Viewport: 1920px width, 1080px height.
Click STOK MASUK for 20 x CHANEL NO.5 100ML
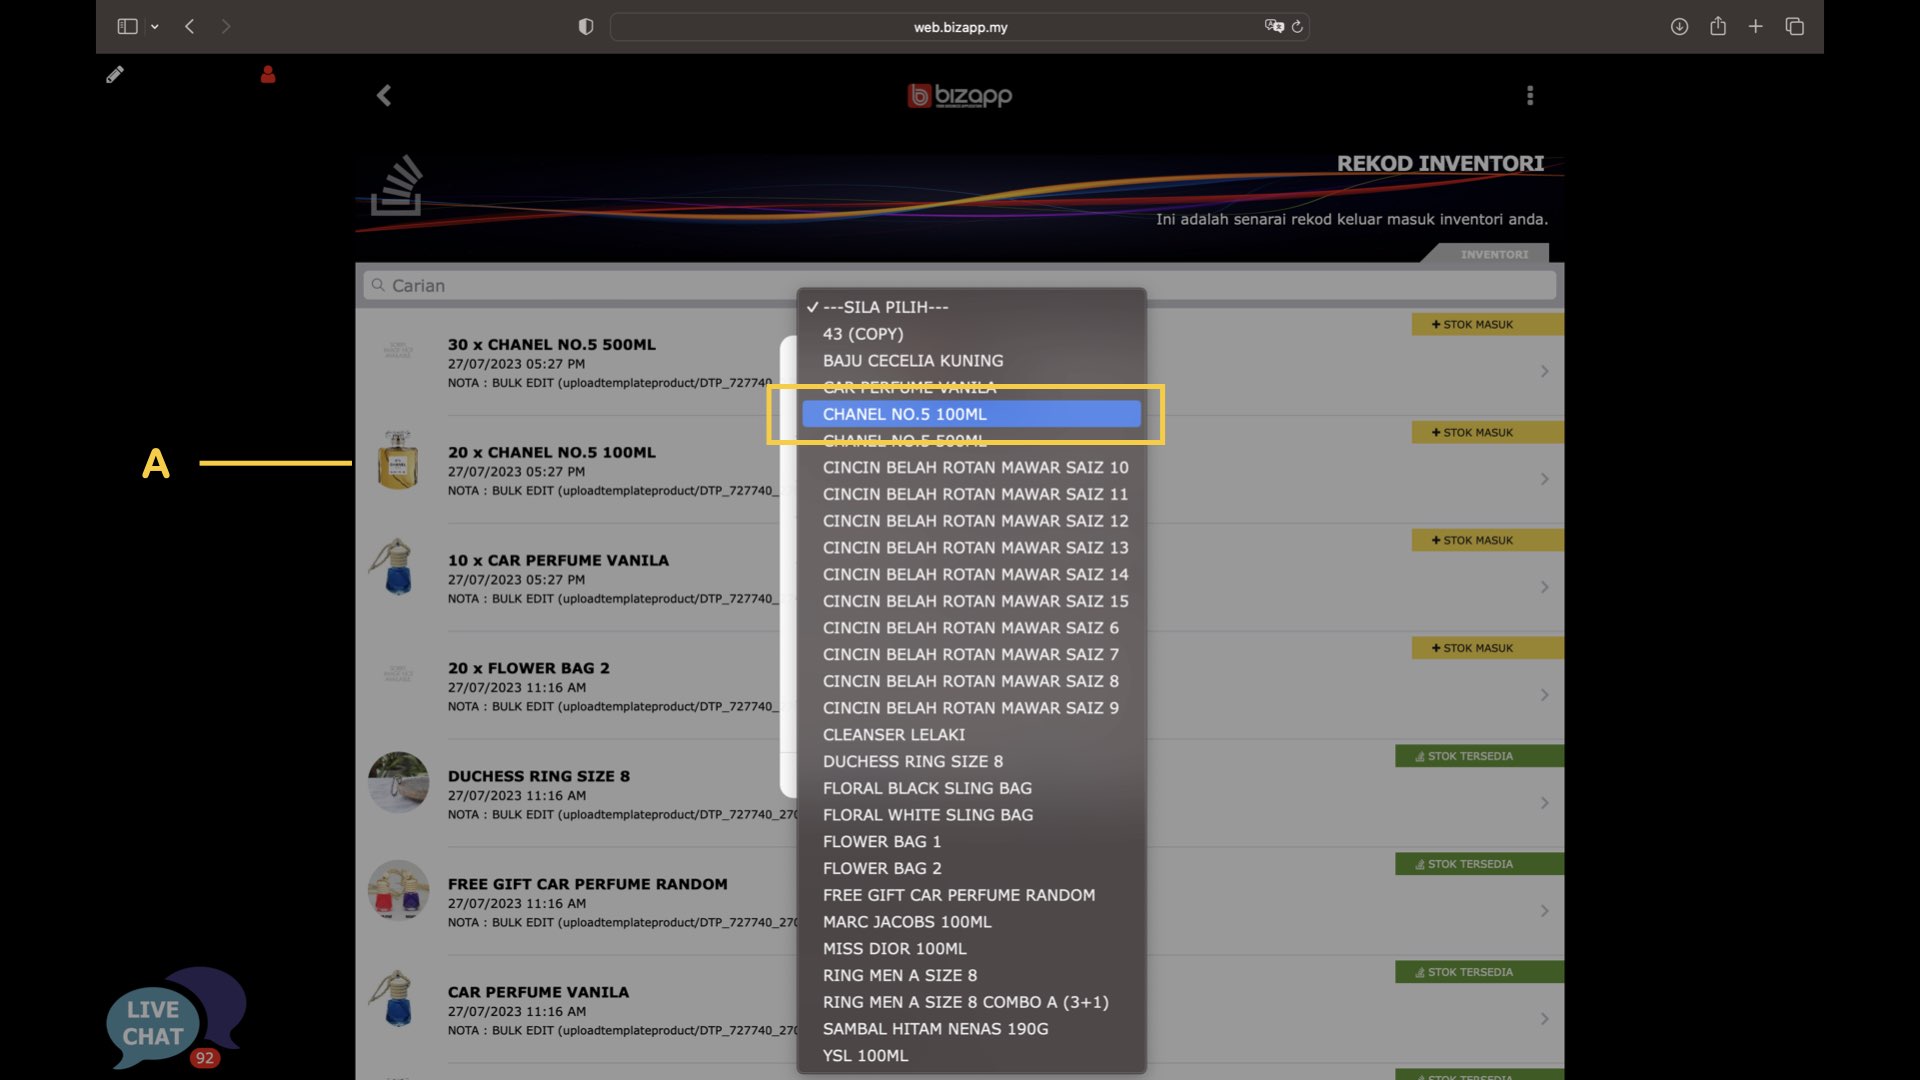point(1487,432)
